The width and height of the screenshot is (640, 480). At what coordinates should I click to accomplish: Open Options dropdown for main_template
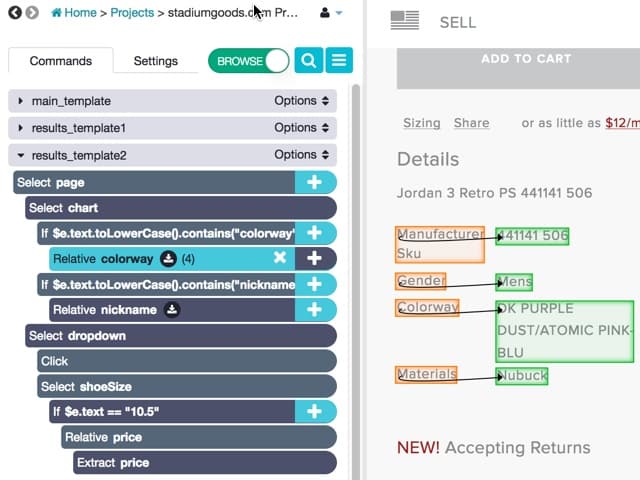[x=302, y=100]
